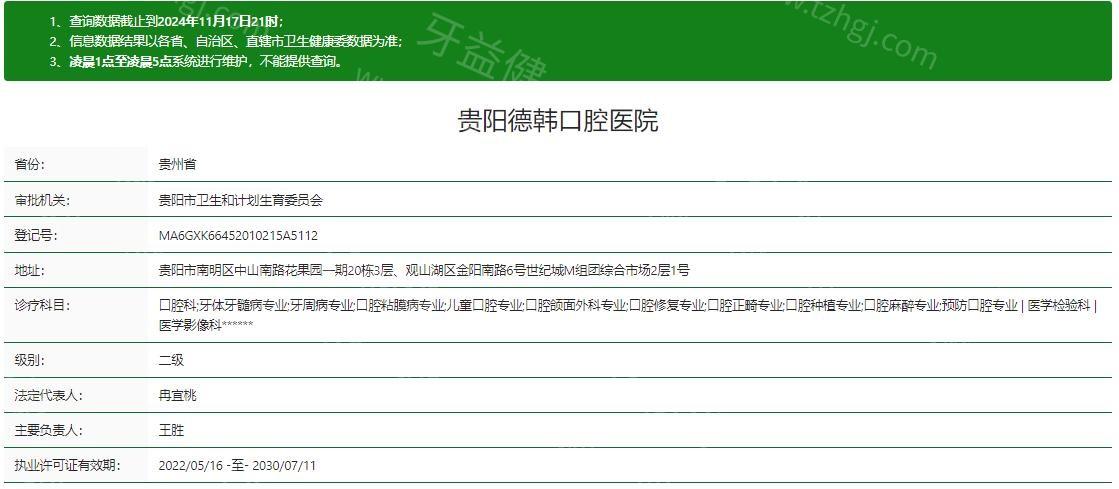The height and width of the screenshot is (489, 1119).
Task: Click notice line three about 凌晨1点至凌晨5点 maintenance
Action: [x=197, y=61]
